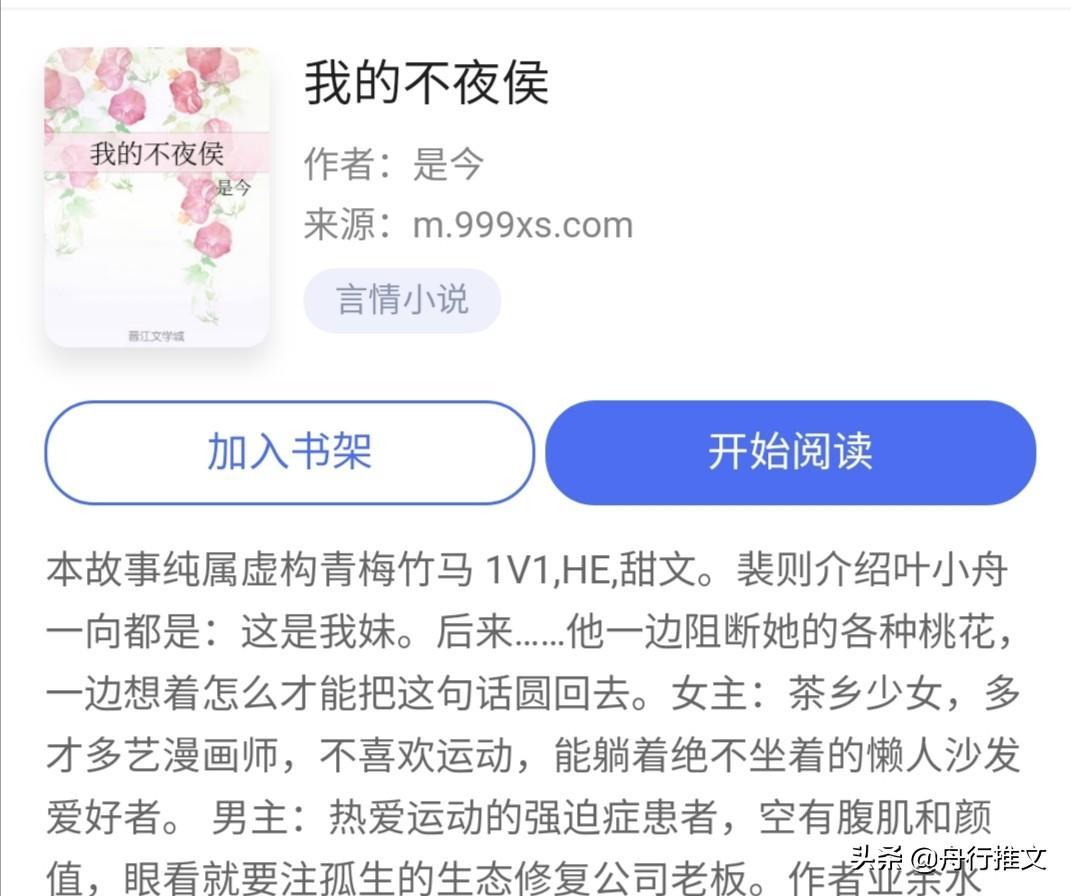
Task: Tap the 开始阅读 button
Action: (x=790, y=452)
